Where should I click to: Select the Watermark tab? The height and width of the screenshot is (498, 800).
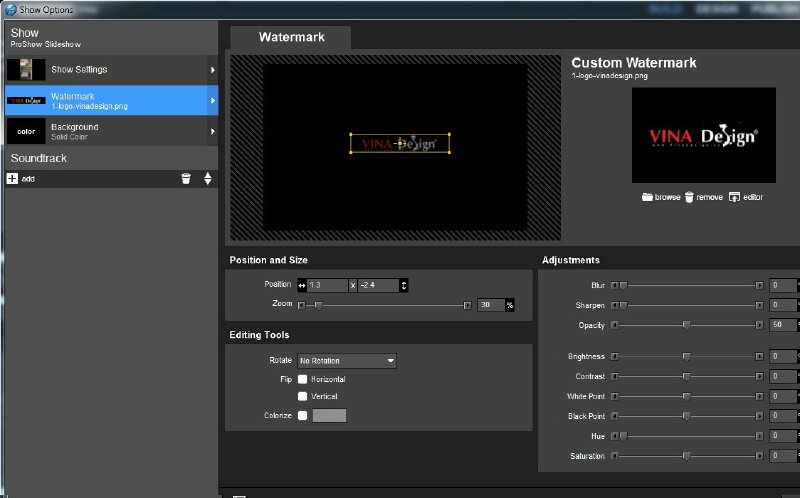[x=290, y=38]
